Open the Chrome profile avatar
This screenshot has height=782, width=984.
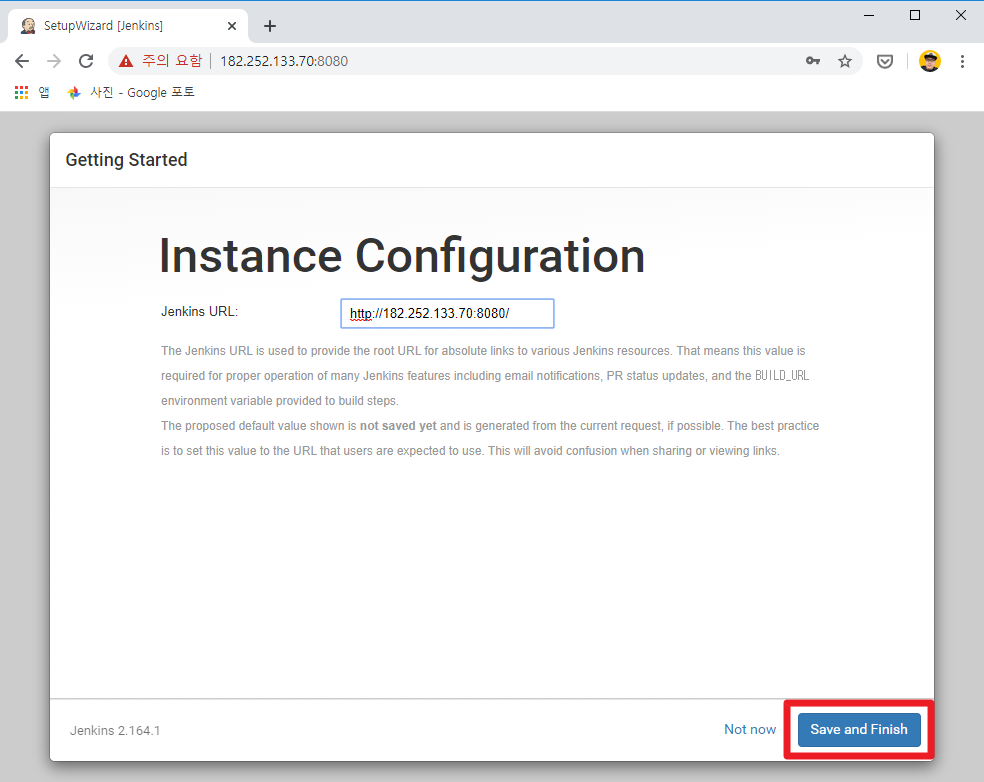coord(929,60)
